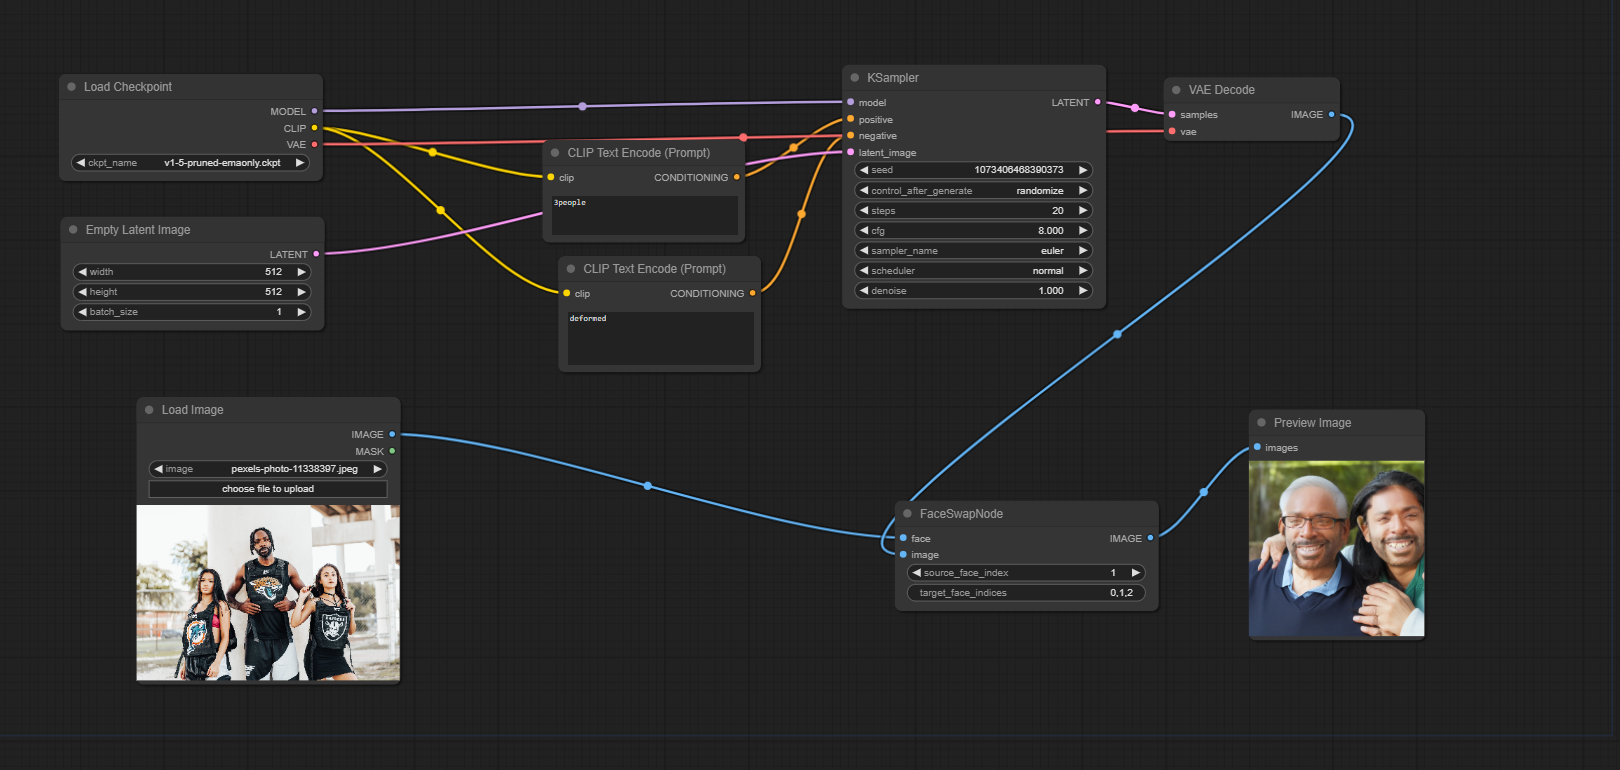Image resolution: width=1620 pixels, height=770 pixels.
Task: Click the CLIP output socket on Load Checkpoint
Action: pos(314,128)
